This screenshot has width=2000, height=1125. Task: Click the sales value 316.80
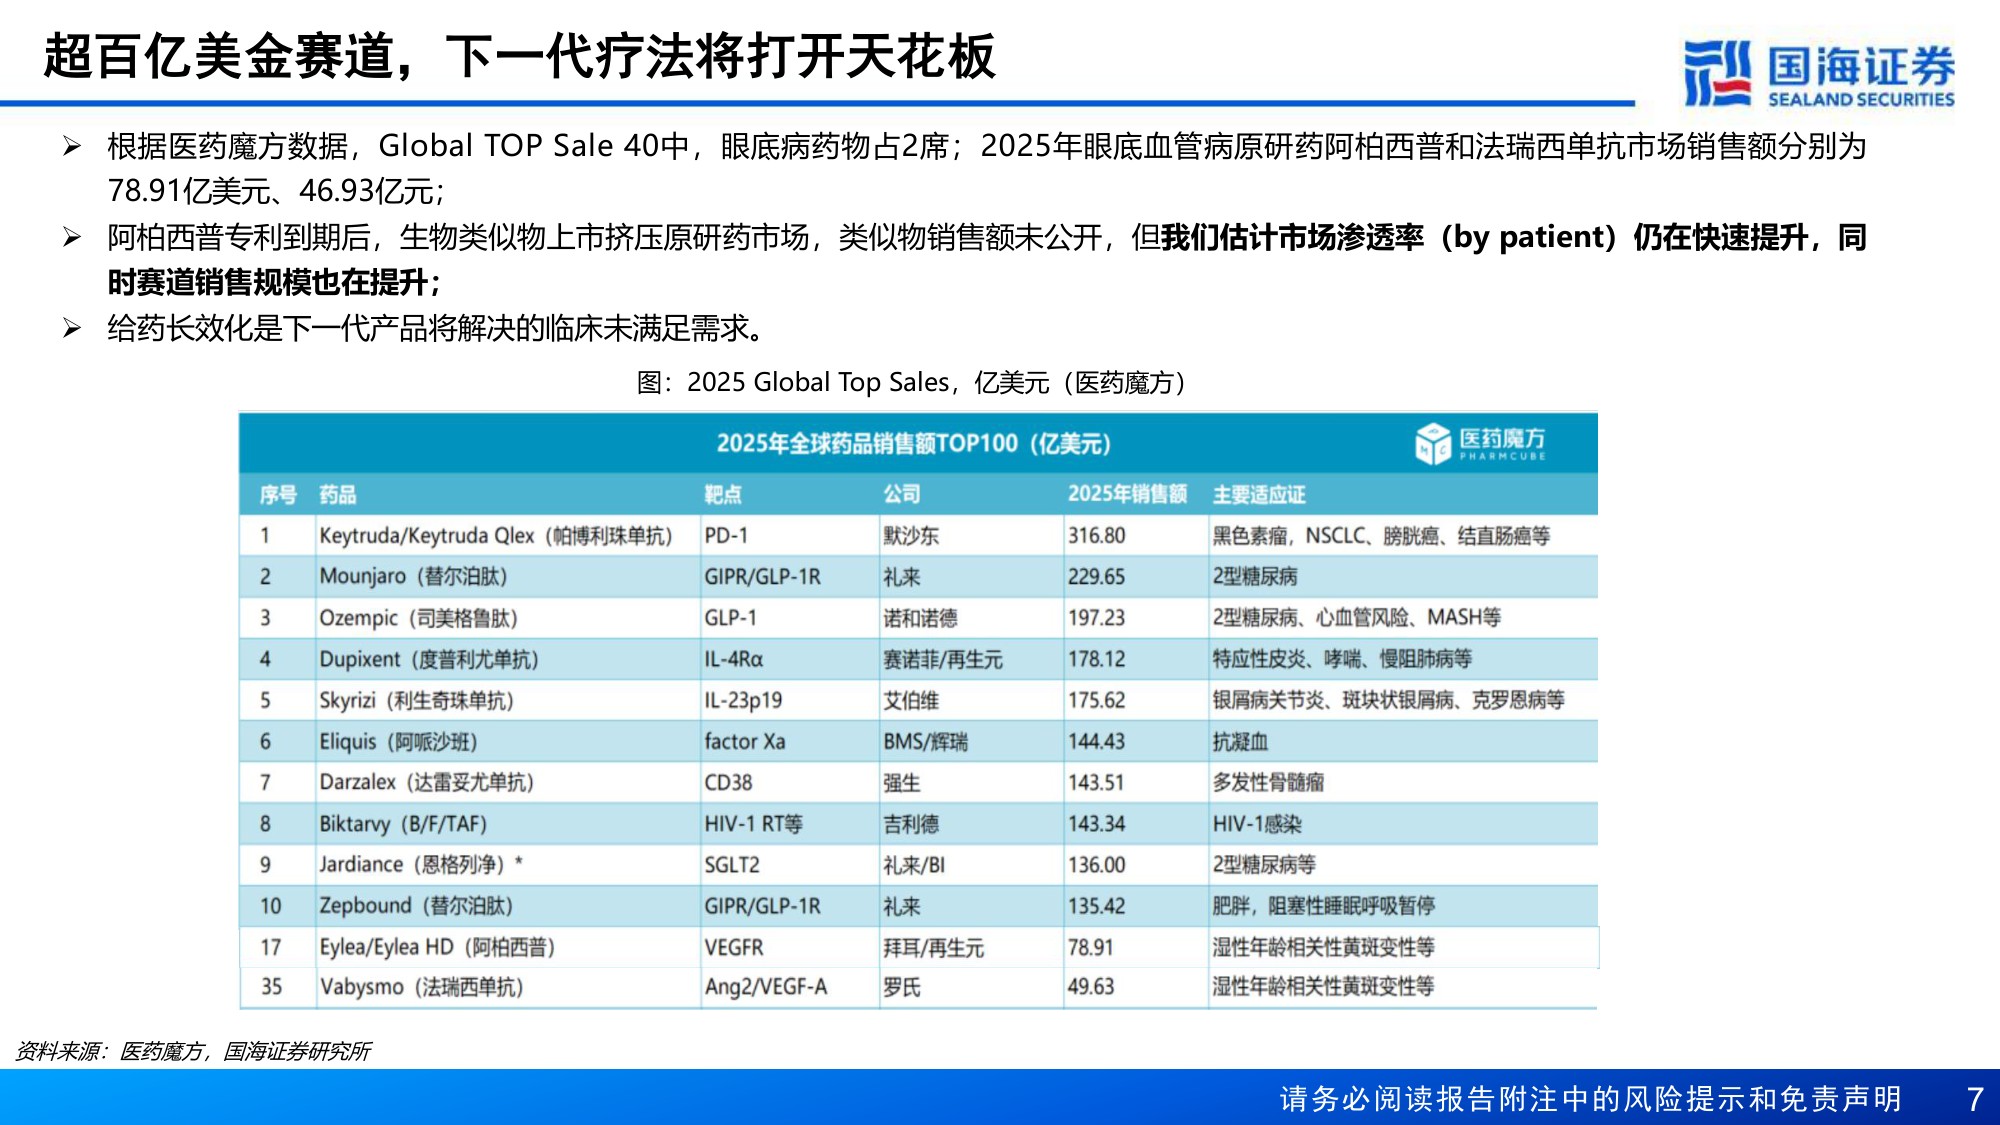point(1097,536)
